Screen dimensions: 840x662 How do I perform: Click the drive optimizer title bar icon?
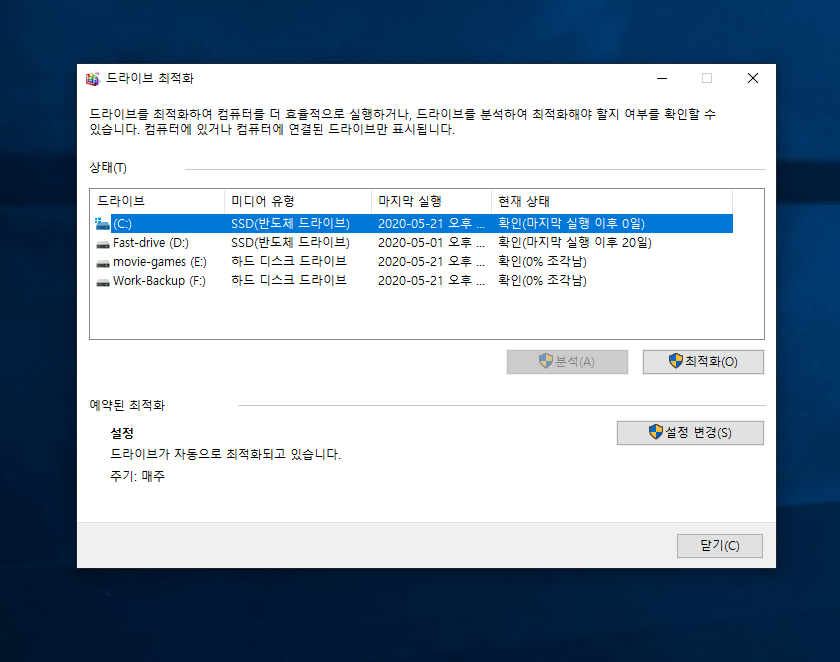coord(93,79)
